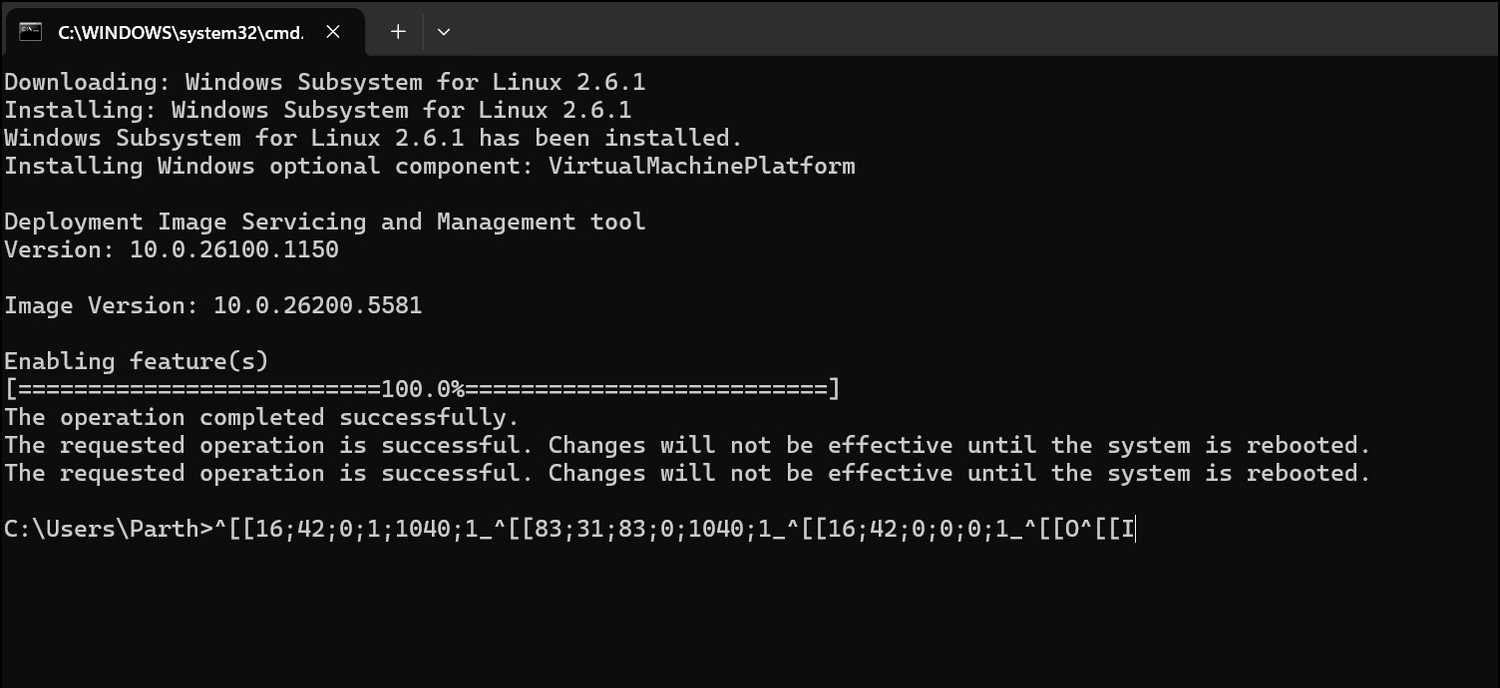Click the 'Enabling feature(s)' line
The image size is (1500, 688).
tap(136, 361)
